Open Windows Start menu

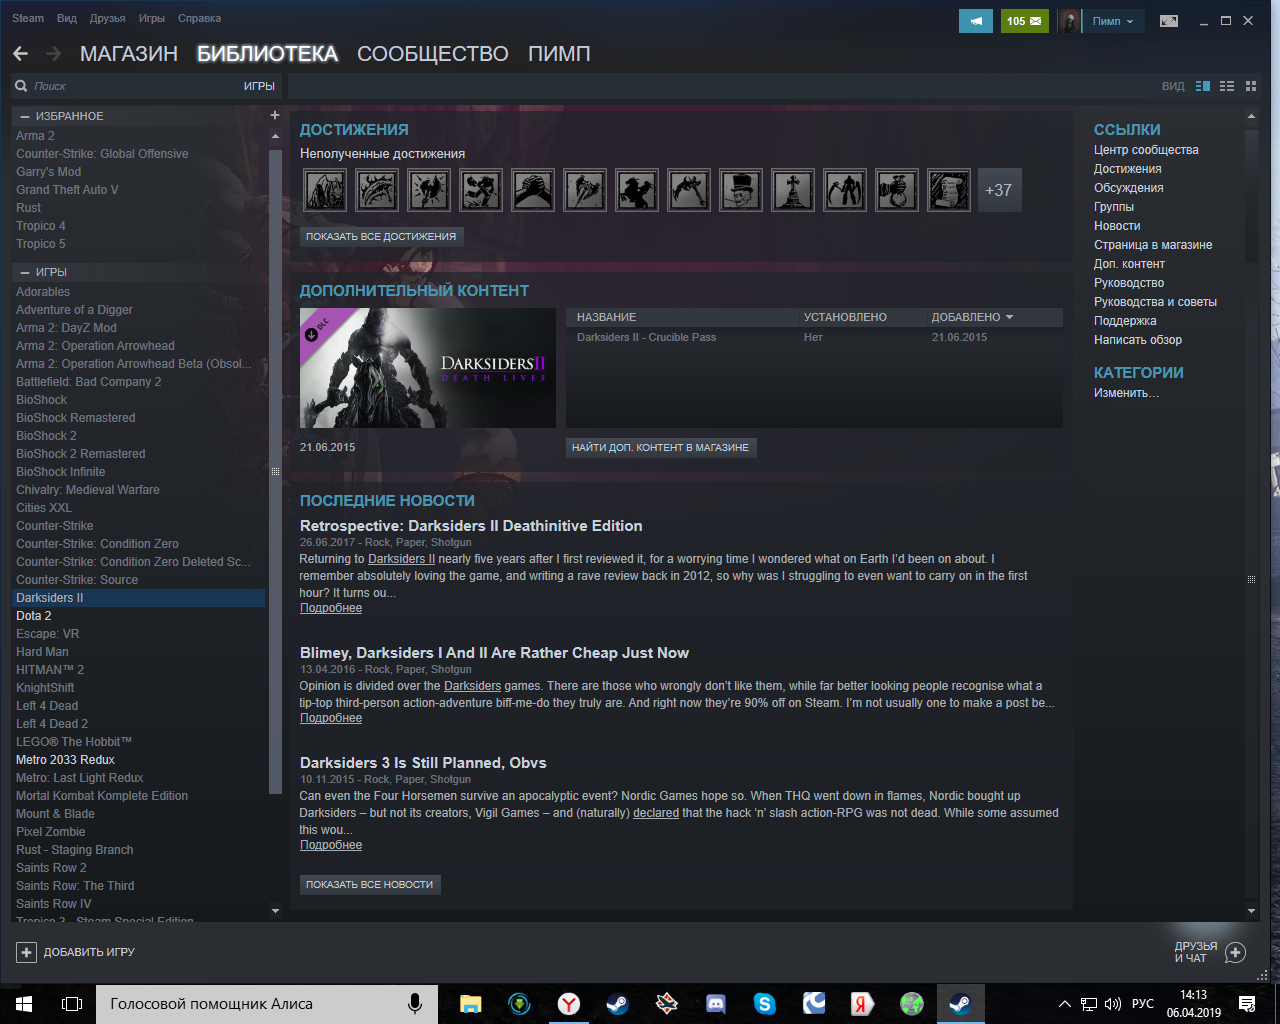pyautogui.click(x=24, y=1003)
